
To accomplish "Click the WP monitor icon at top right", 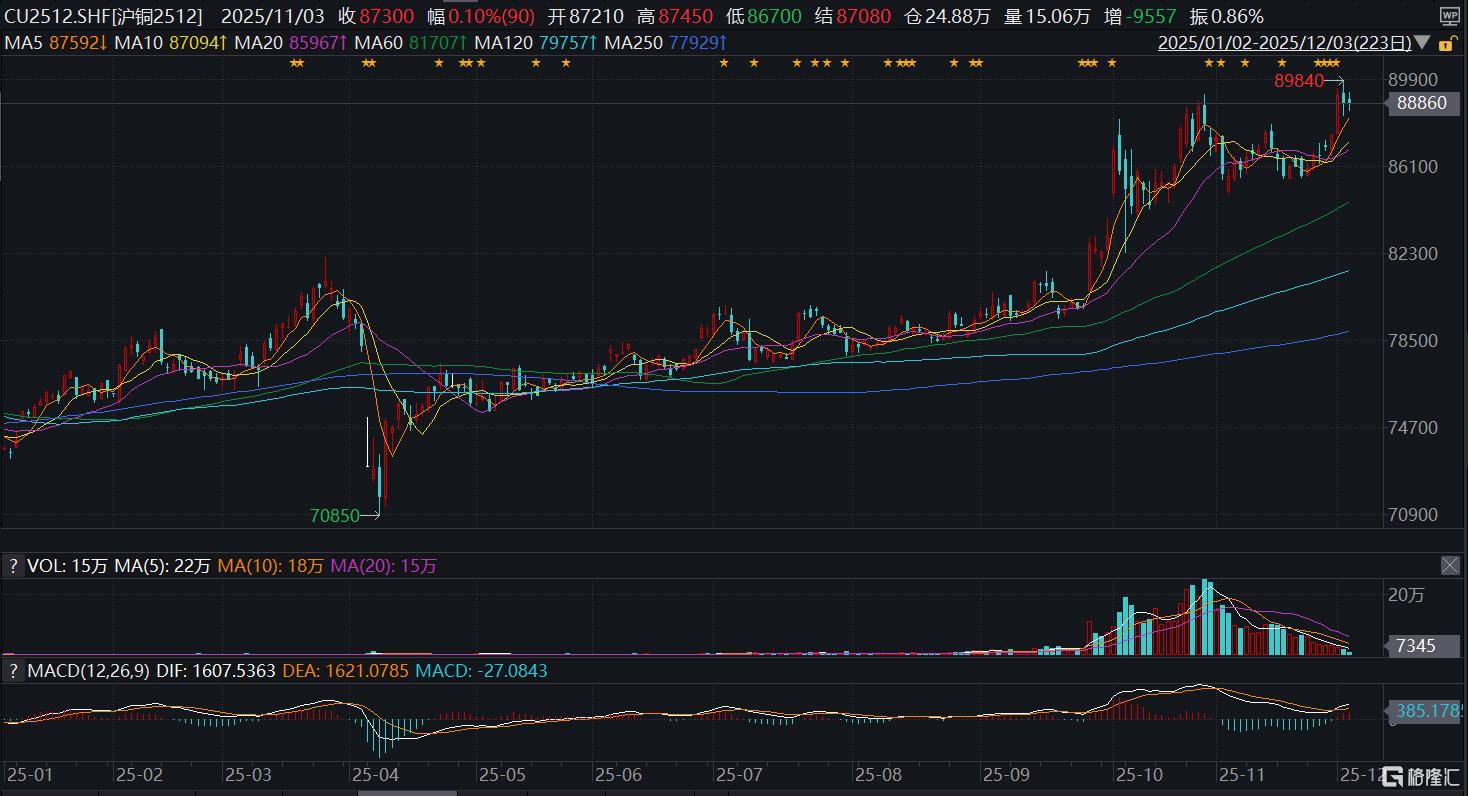I will coord(1449,16).
